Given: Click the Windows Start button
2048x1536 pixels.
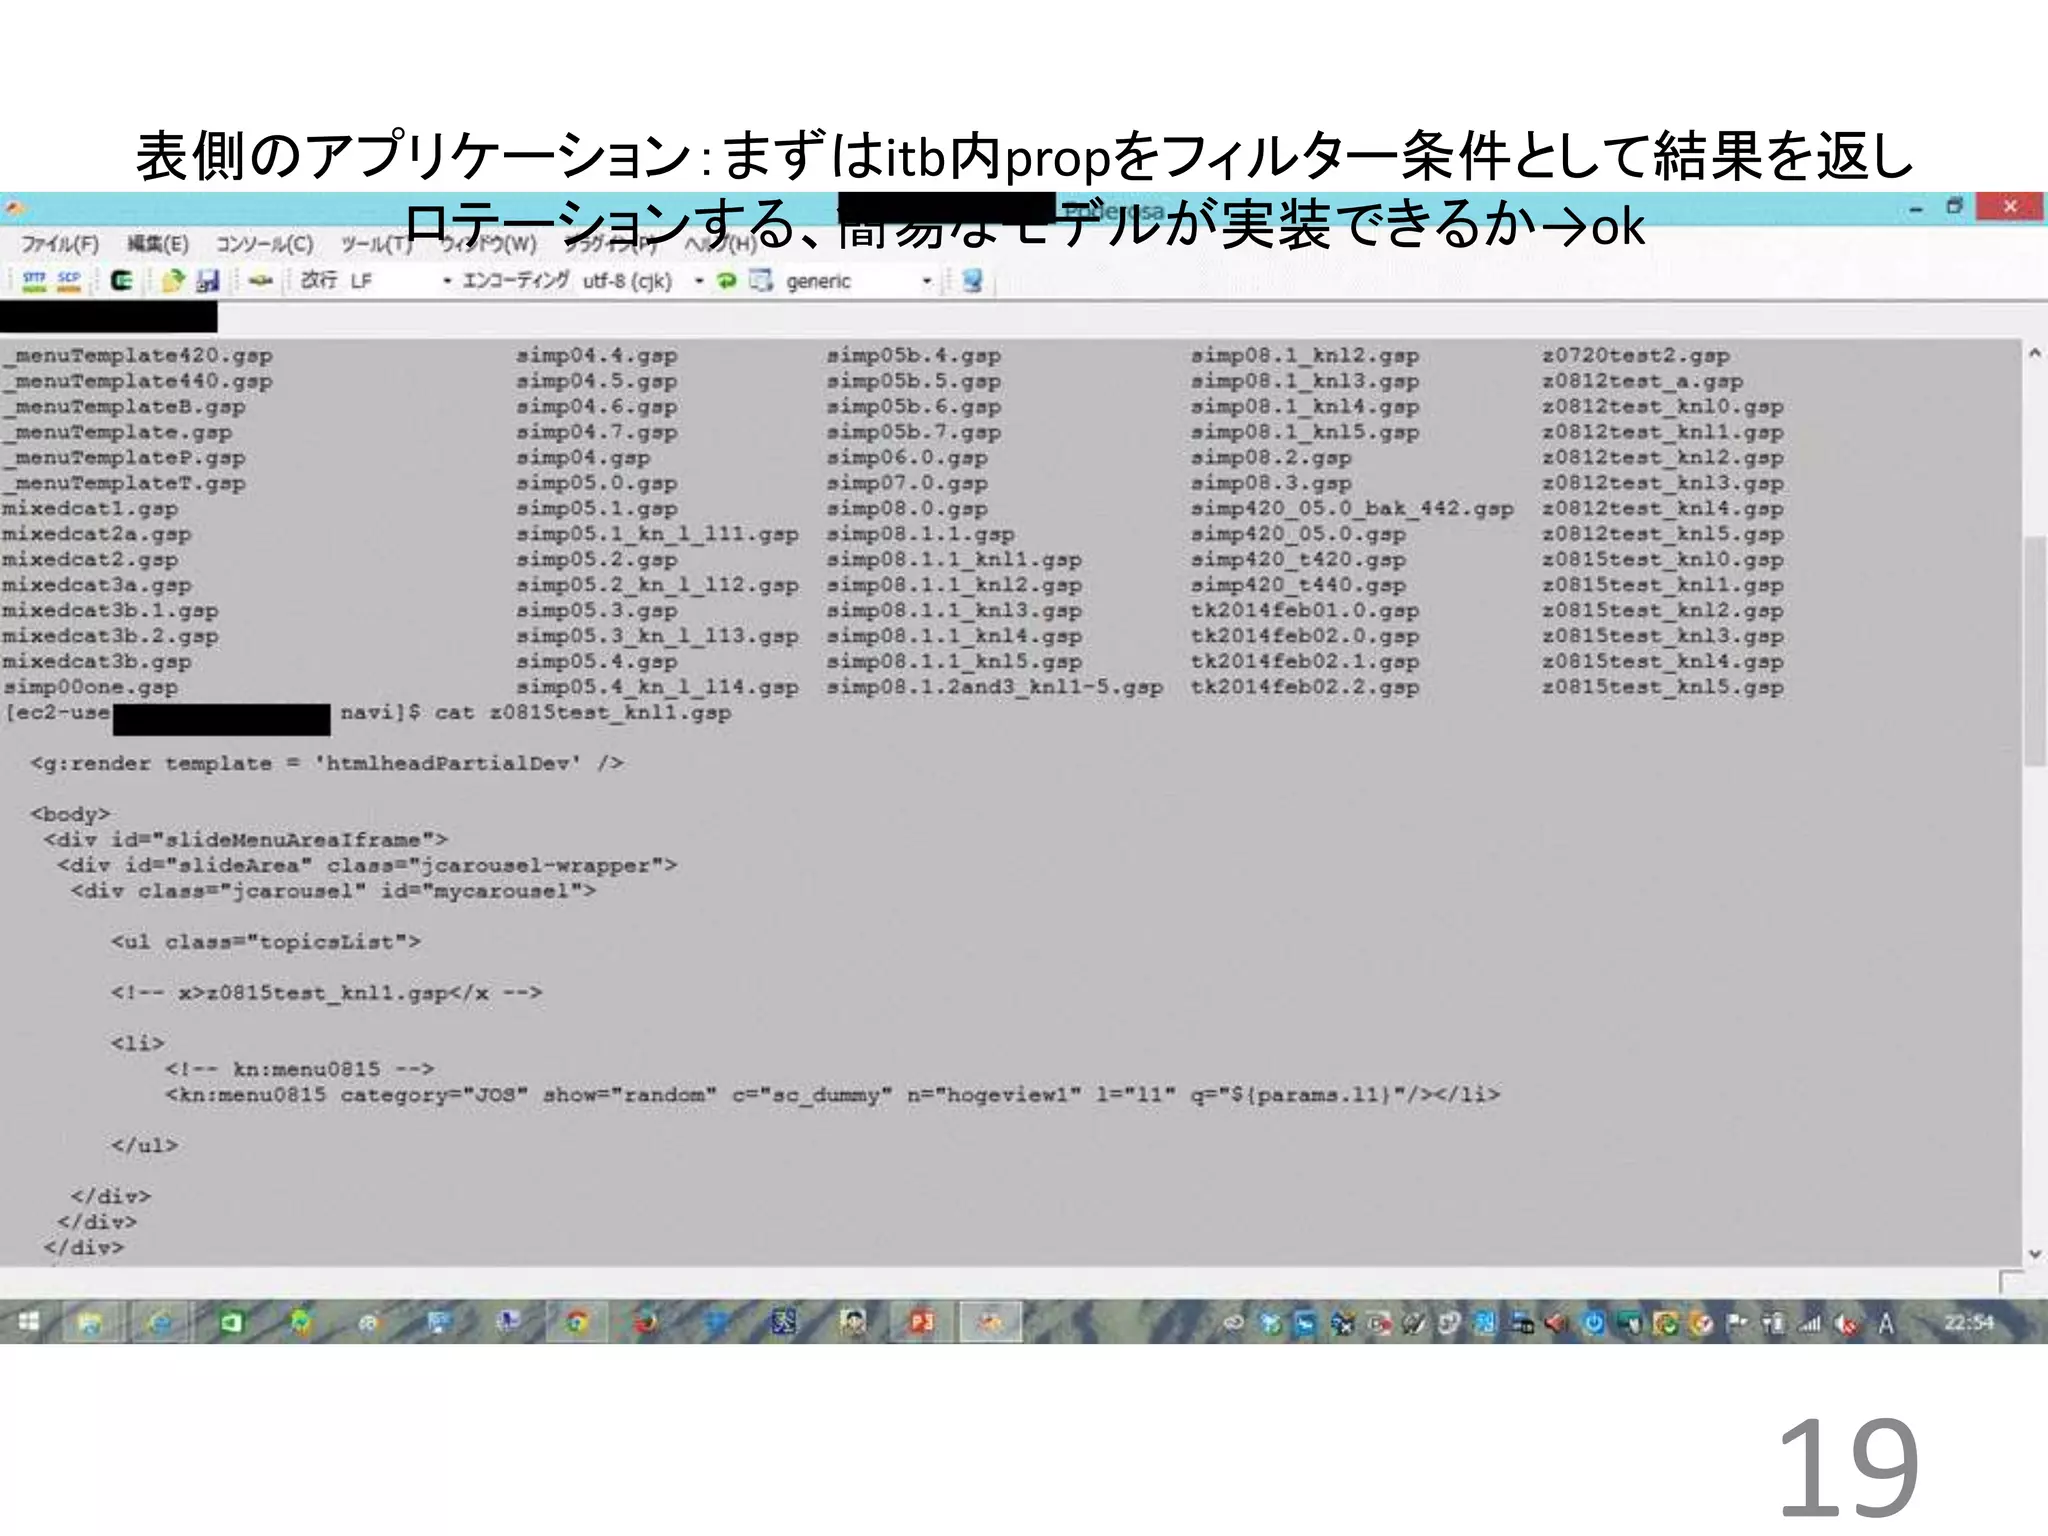Looking at the screenshot, I should [x=28, y=1323].
